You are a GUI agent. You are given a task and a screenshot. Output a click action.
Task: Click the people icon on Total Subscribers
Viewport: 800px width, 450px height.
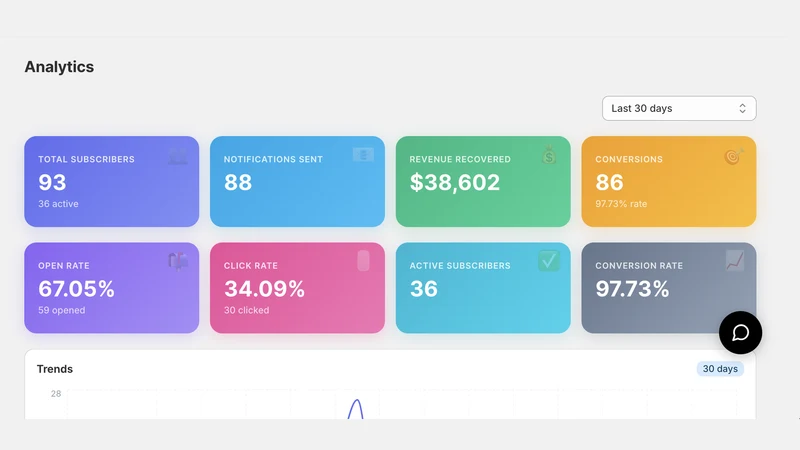178,156
